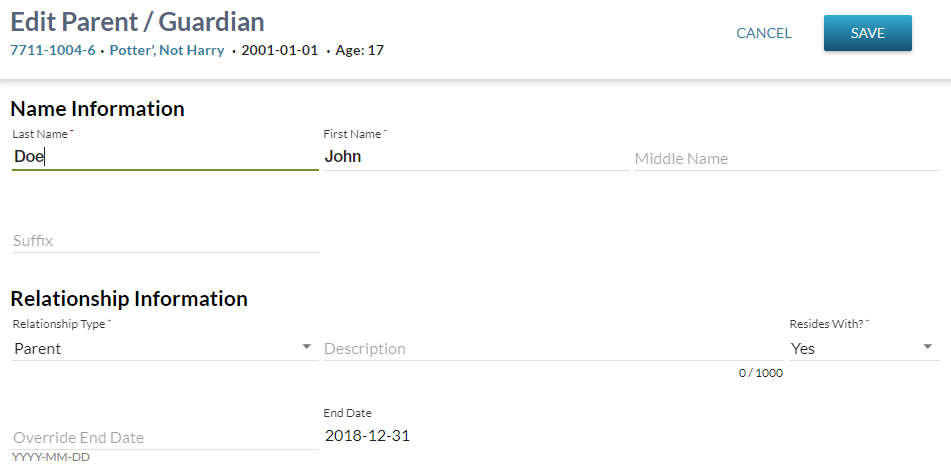Click into the Suffix field

tap(165, 241)
